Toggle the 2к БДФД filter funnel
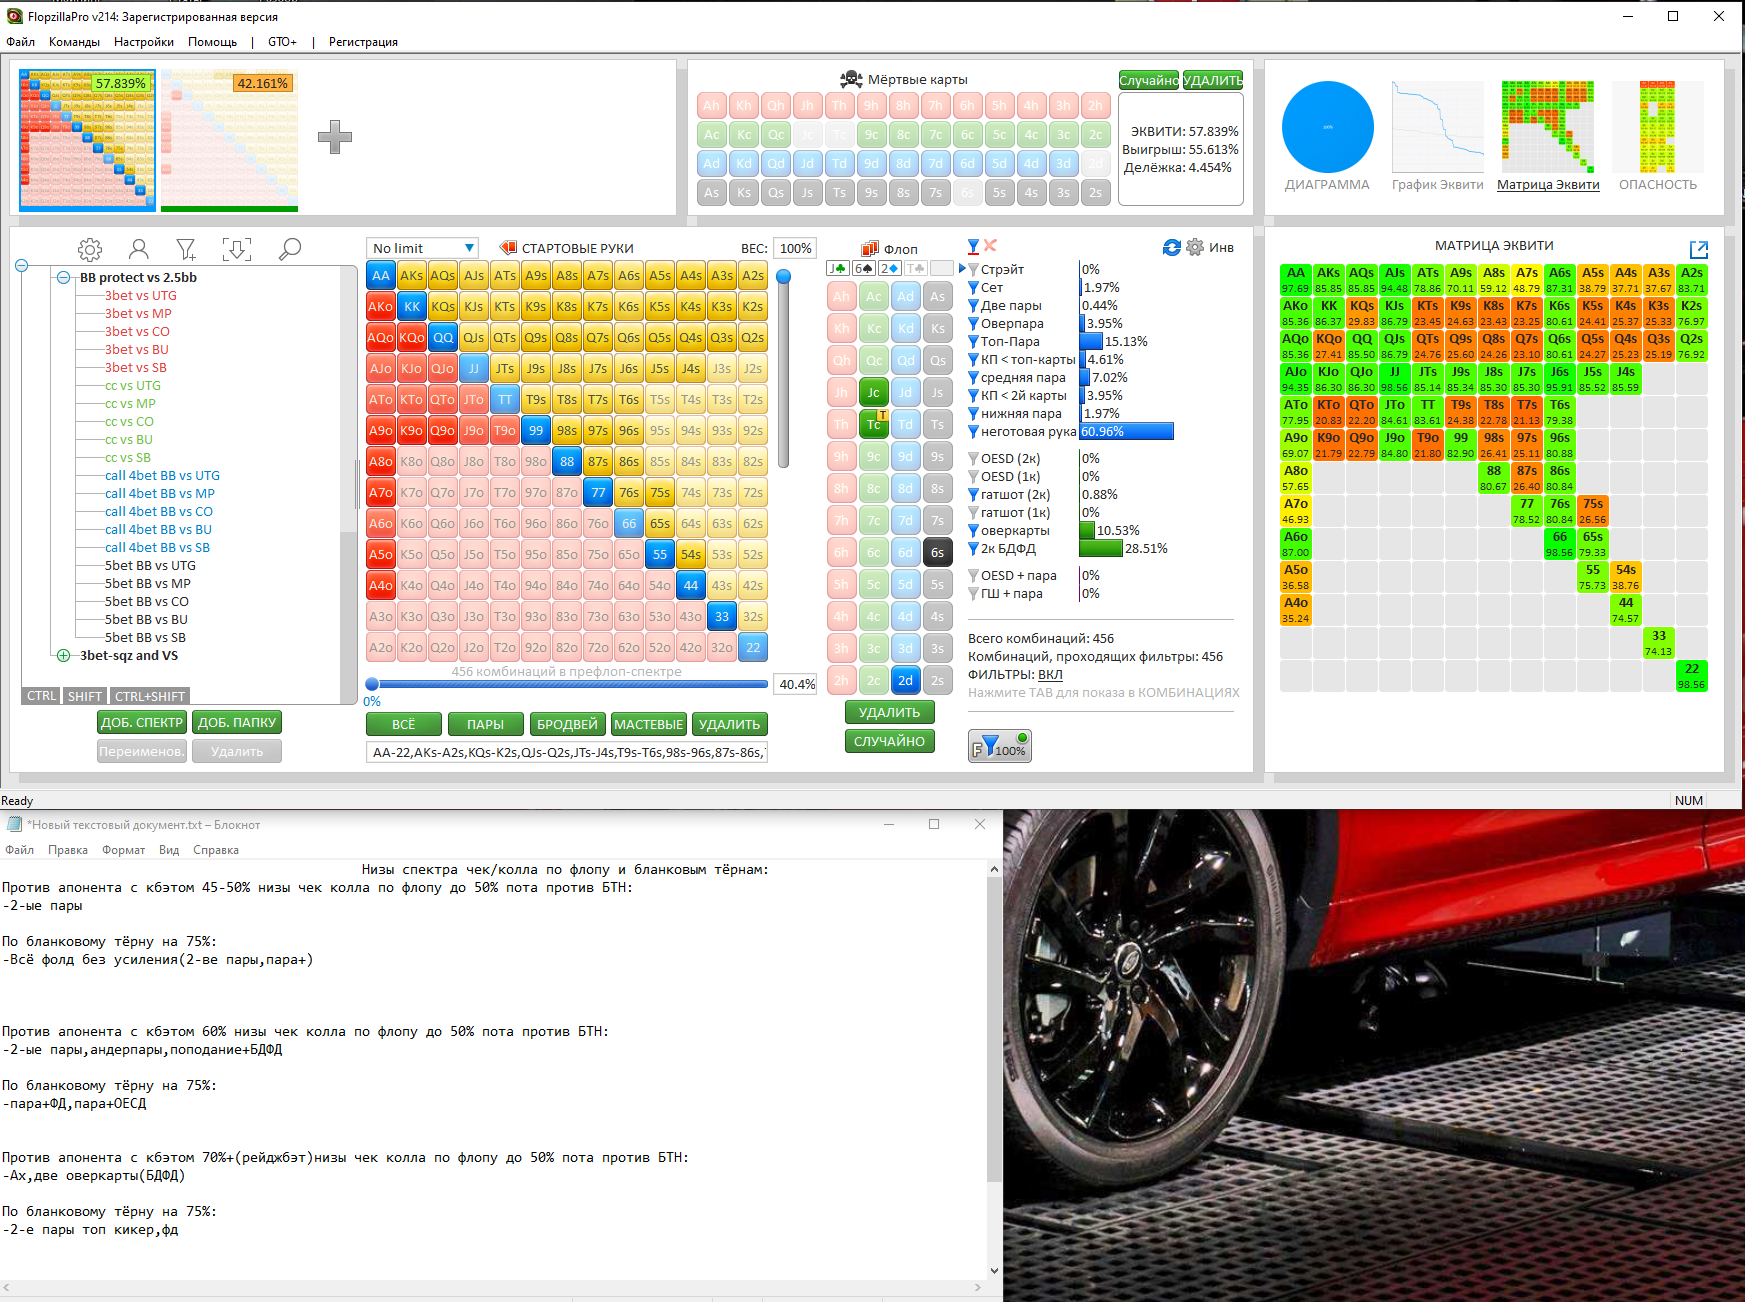The height and width of the screenshot is (1302, 1745). tap(973, 549)
